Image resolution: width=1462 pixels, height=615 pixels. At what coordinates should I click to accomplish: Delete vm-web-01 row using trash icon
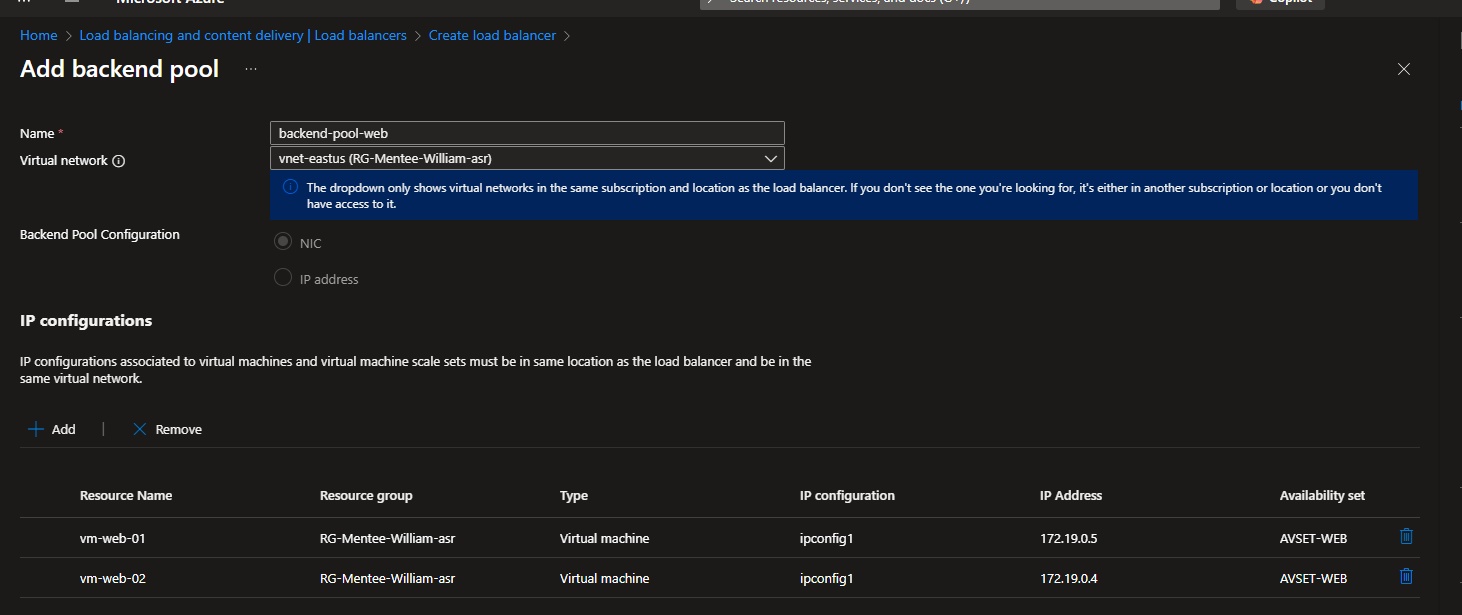[x=1406, y=537]
